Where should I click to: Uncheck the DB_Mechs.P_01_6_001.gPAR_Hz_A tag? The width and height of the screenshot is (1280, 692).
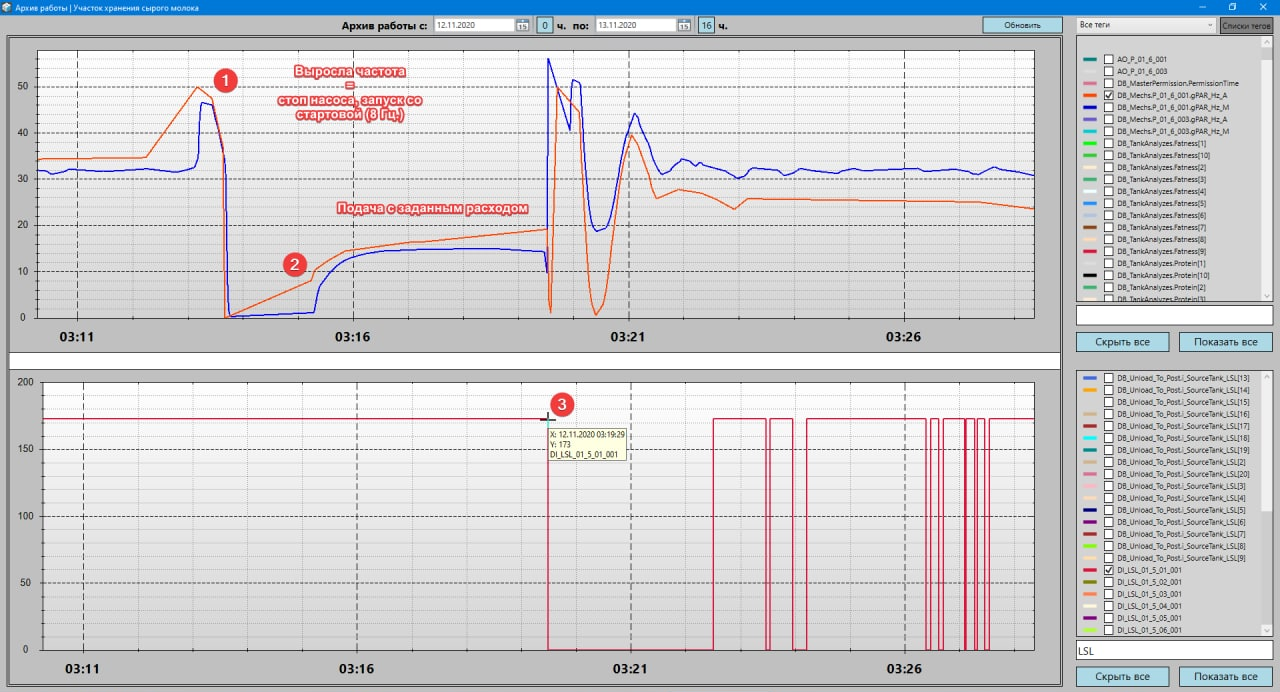coord(1108,95)
